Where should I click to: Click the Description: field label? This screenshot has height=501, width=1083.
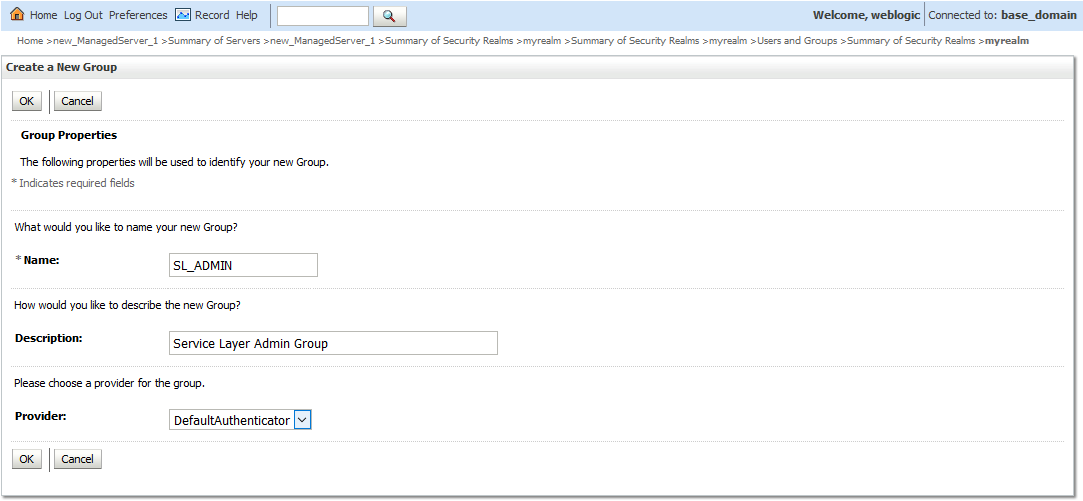pyautogui.click(x=48, y=338)
